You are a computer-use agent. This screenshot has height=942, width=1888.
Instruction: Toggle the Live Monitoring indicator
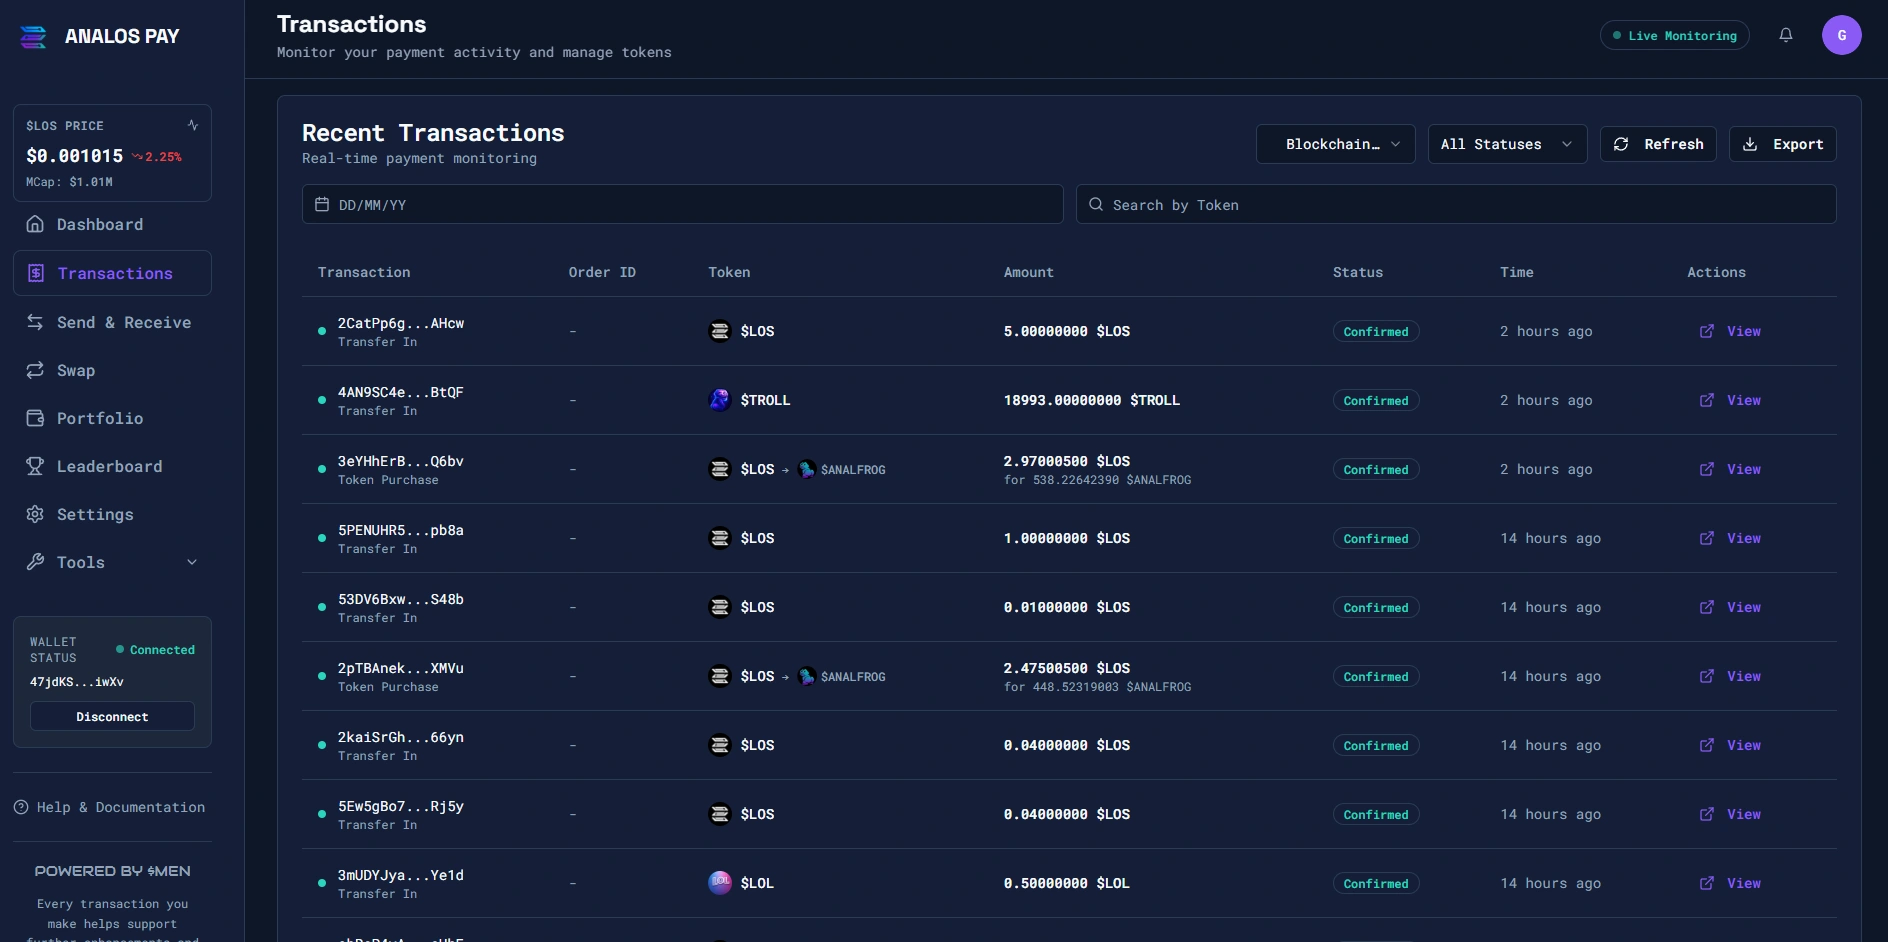(x=1674, y=35)
